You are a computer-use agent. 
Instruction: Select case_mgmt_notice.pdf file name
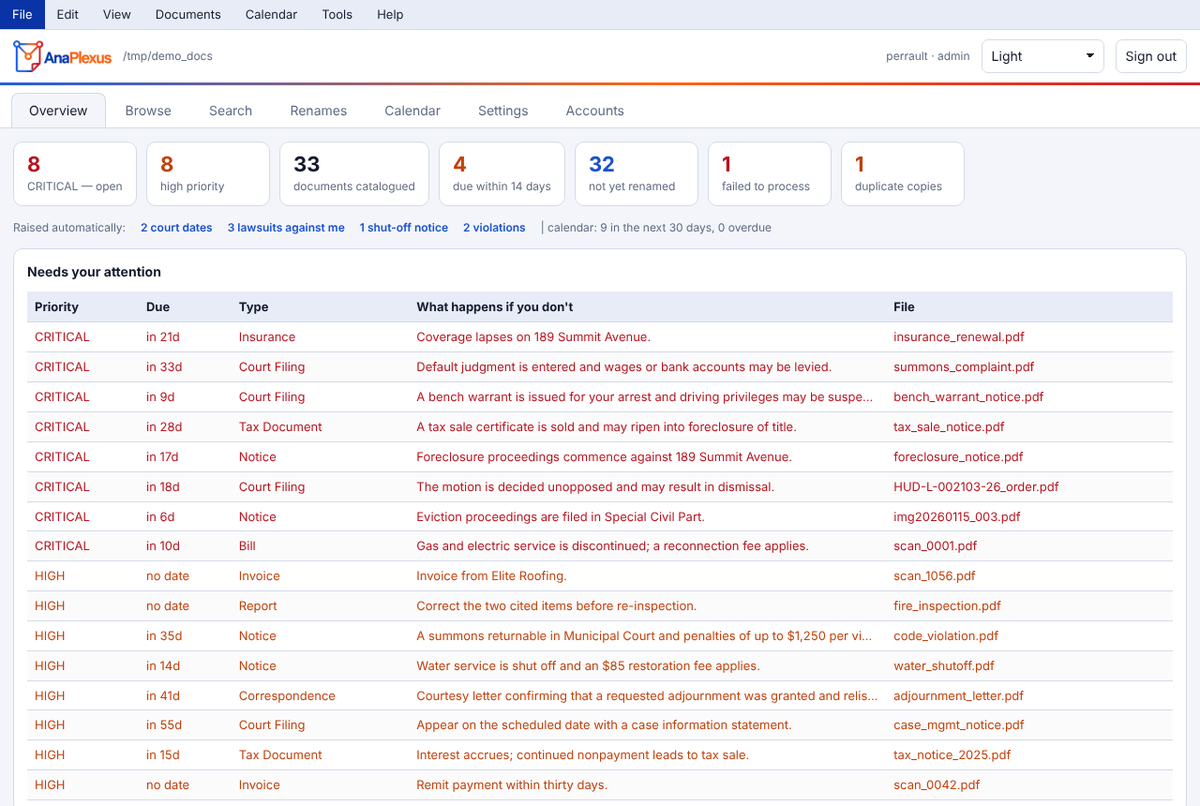pyautogui.click(x=959, y=725)
